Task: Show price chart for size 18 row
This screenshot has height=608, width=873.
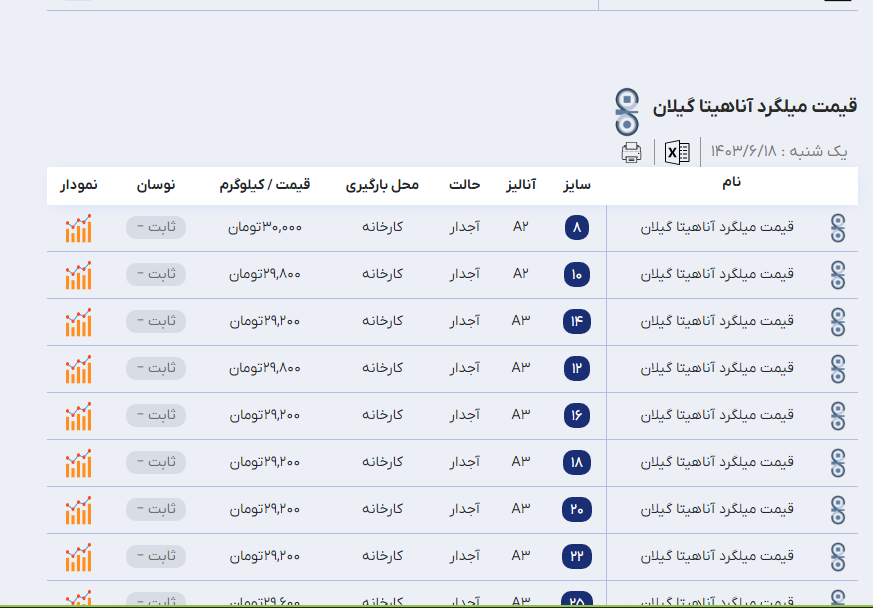Action: (x=78, y=463)
